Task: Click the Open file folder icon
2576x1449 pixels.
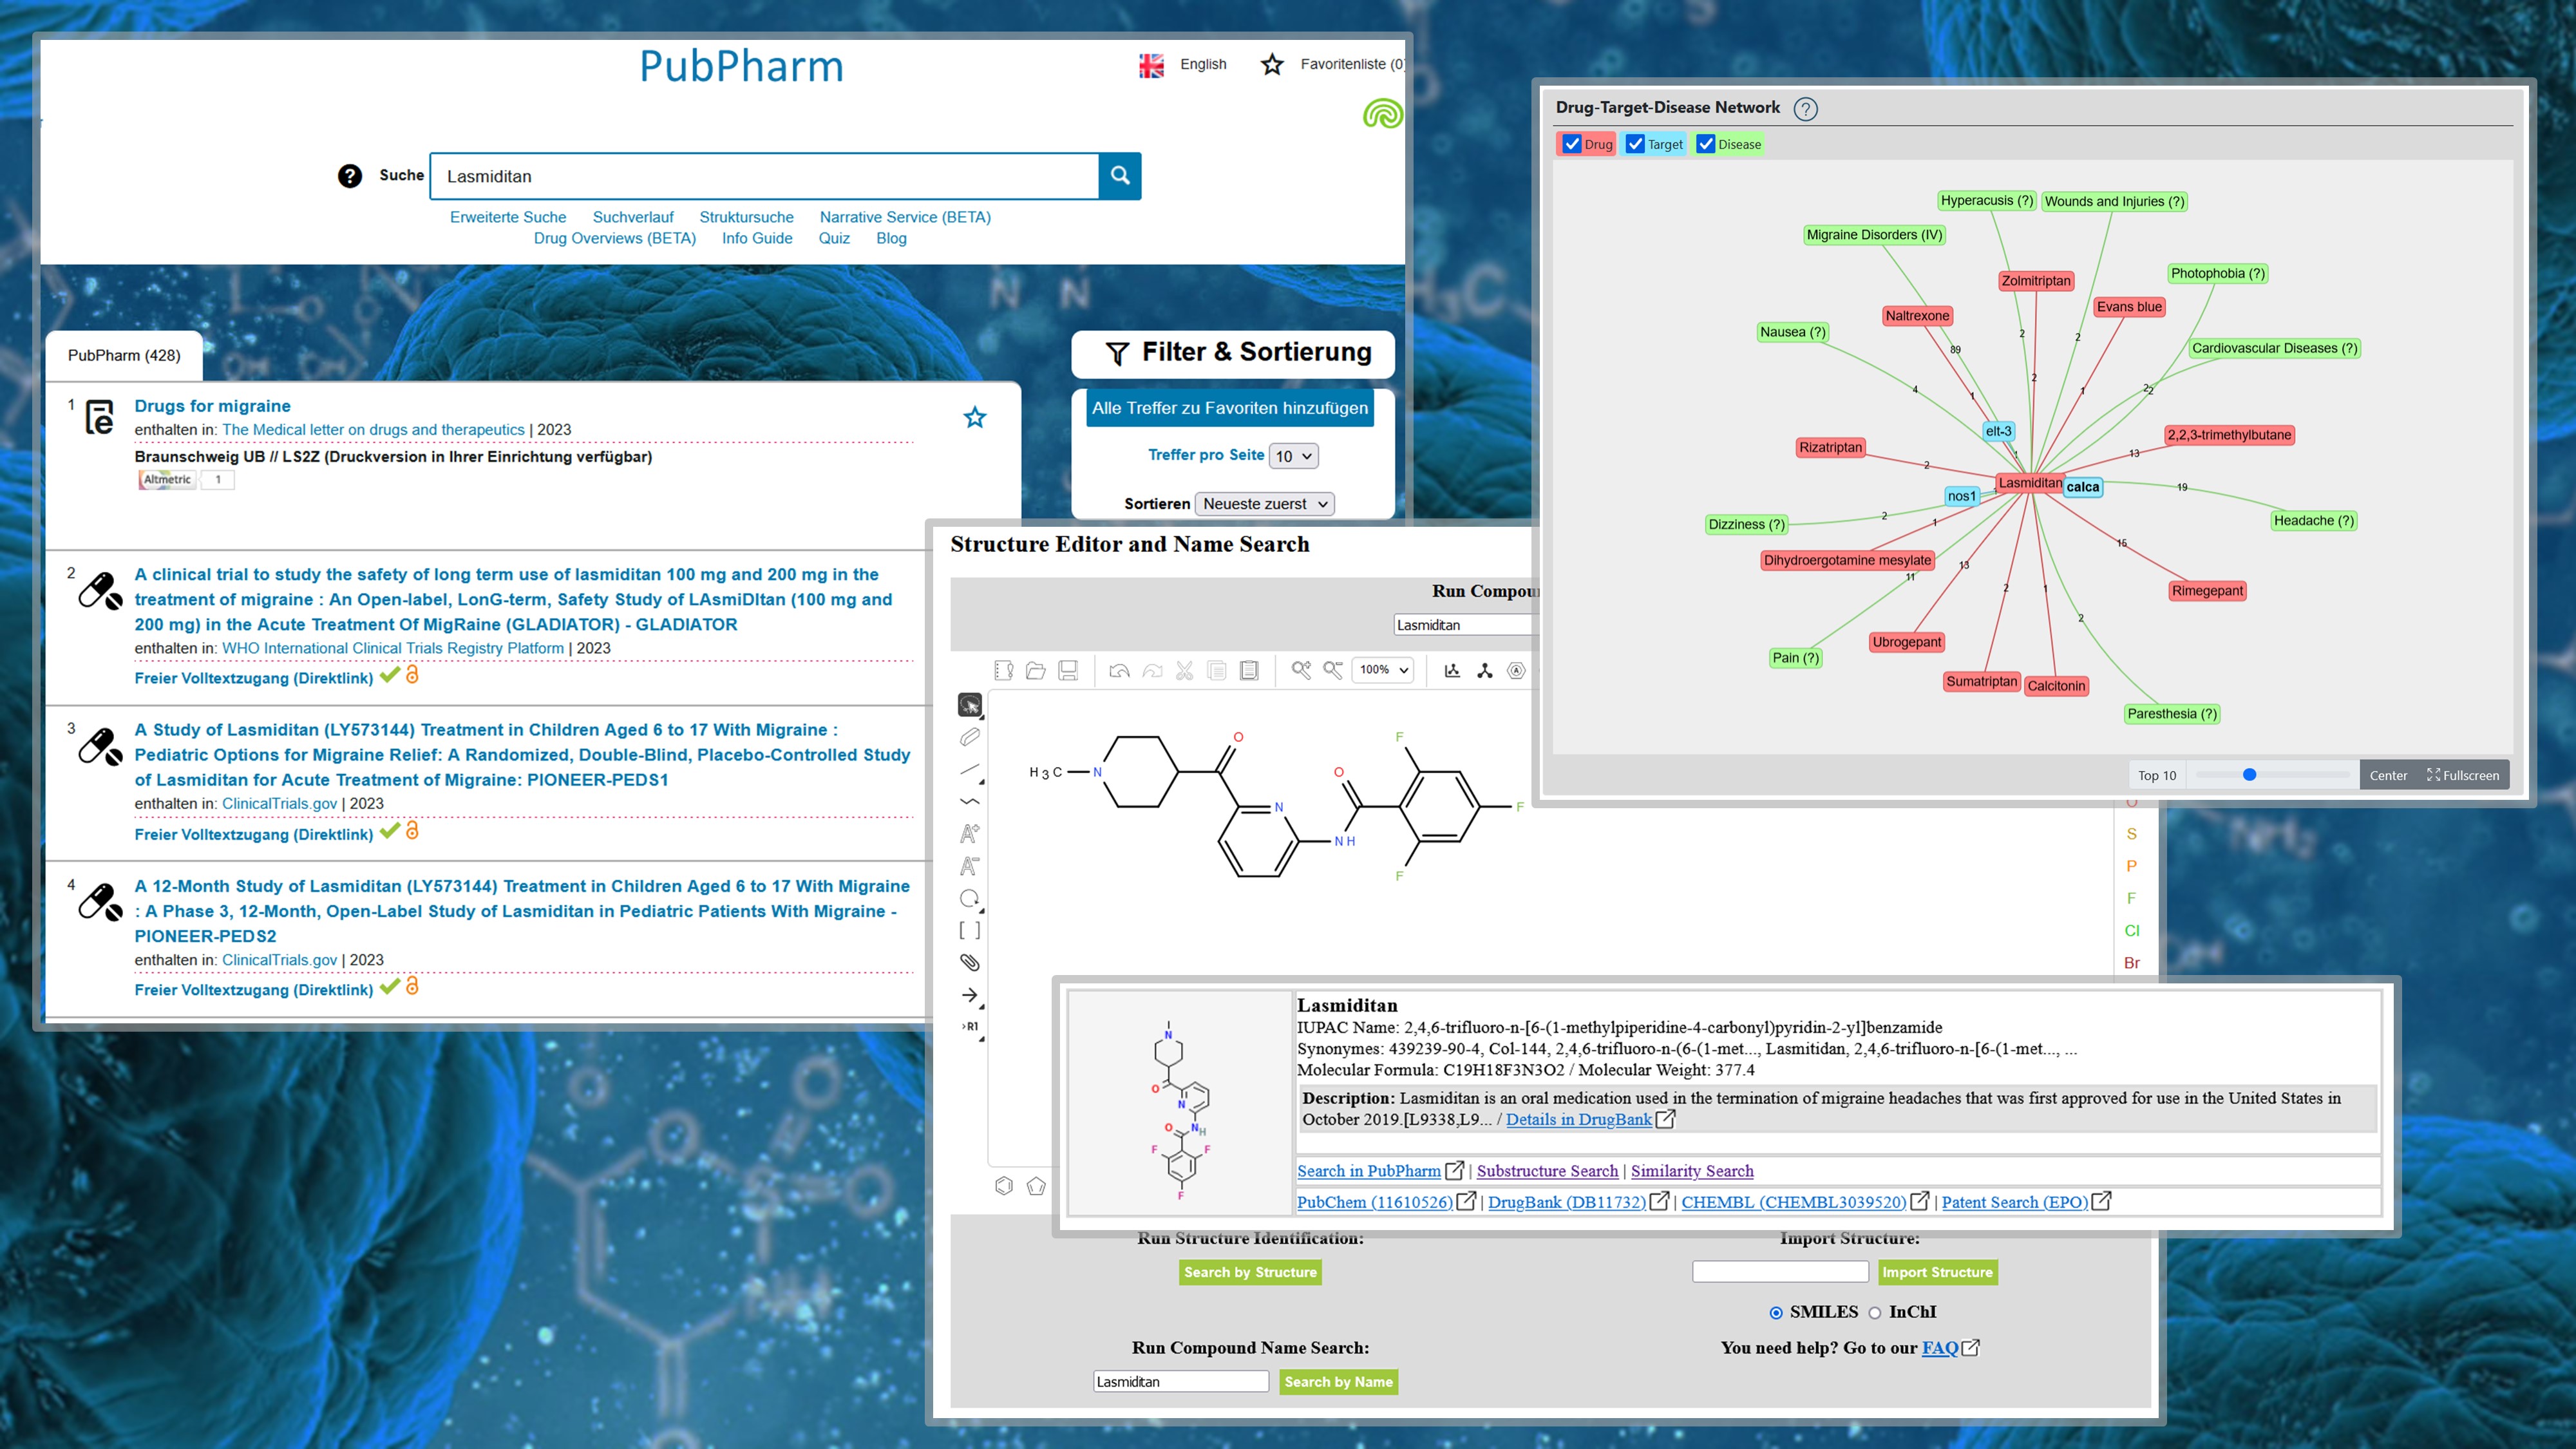Action: pyautogui.click(x=1036, y=671)
